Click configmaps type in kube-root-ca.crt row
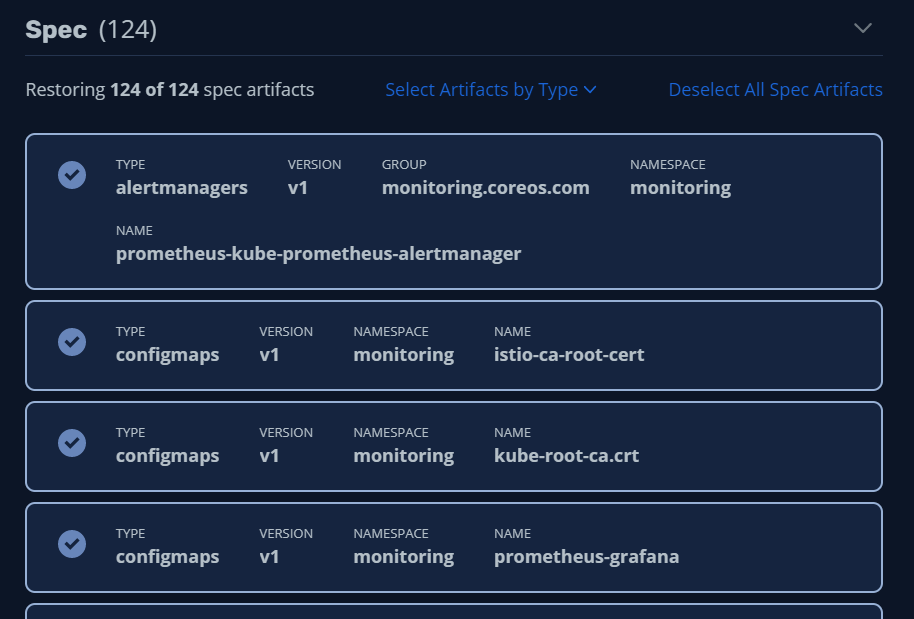 point(167,455)
